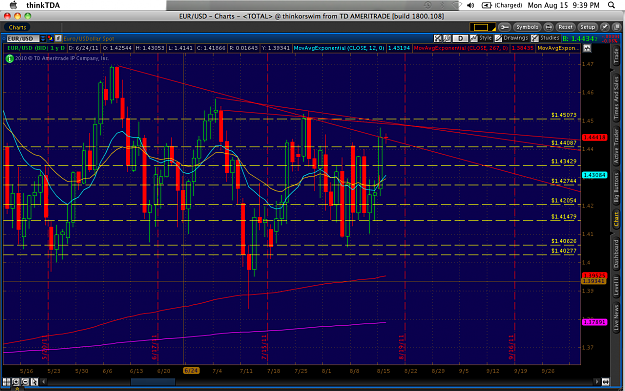Open the Big Buttons side tab
The height and width of the screenshot is (391, 625).
tap(616, 189)
